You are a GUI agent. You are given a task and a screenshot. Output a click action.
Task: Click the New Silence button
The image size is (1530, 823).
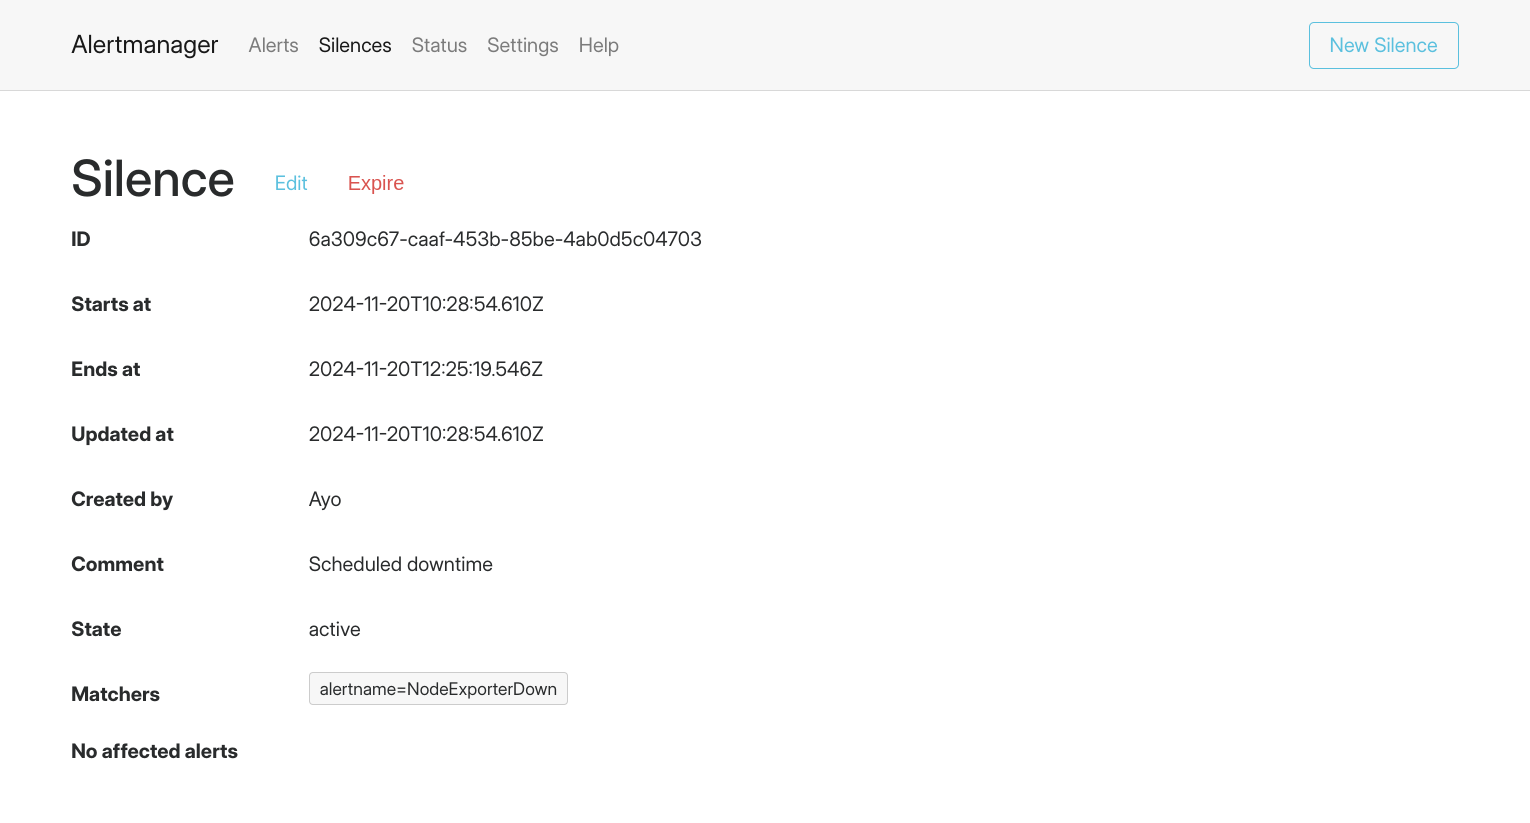click(1383, 45)
